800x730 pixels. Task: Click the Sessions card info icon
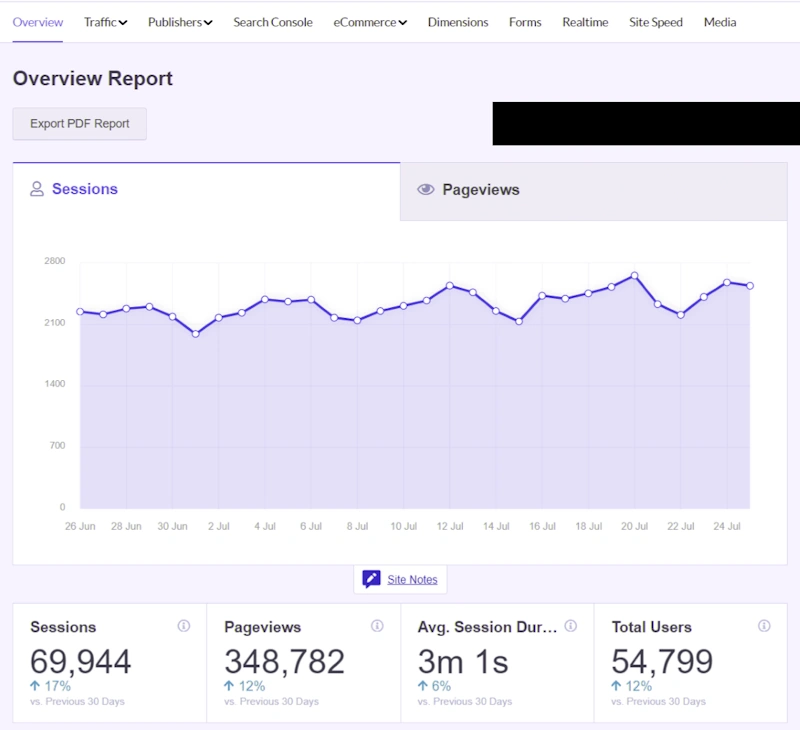pyautogui.click(x=184, y=626)
